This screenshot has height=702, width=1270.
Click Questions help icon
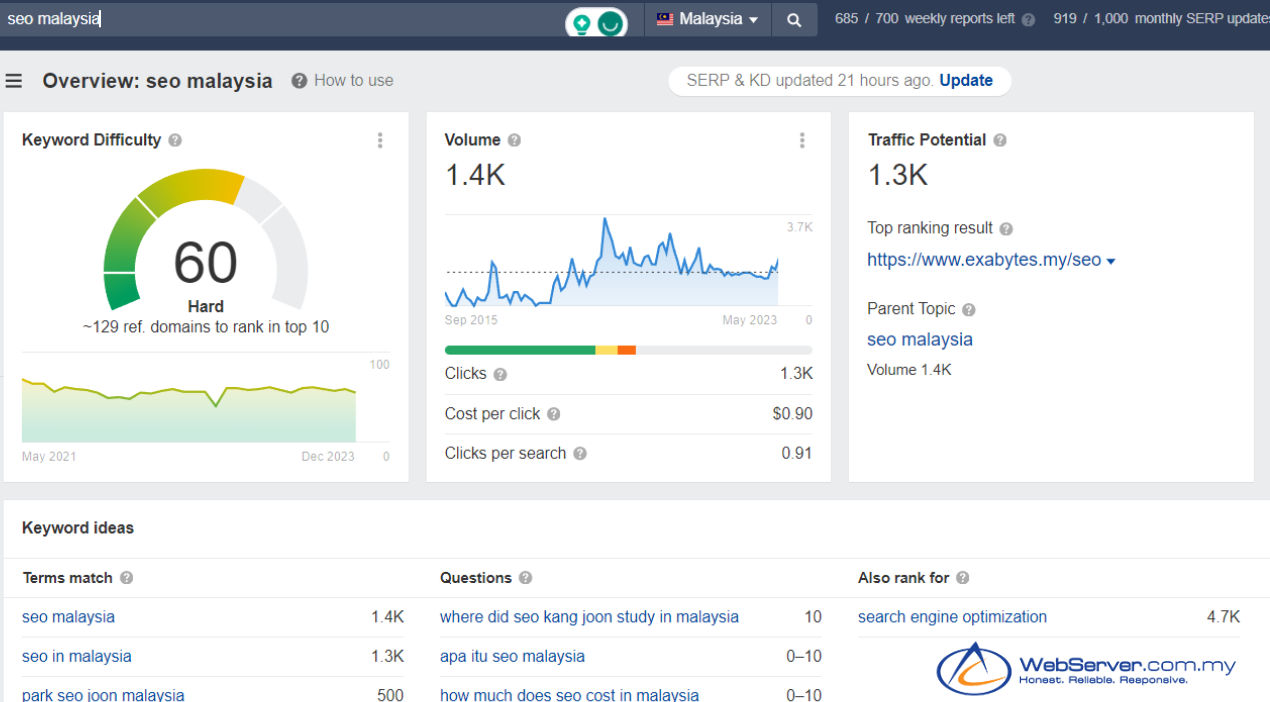tap(525, 578)
